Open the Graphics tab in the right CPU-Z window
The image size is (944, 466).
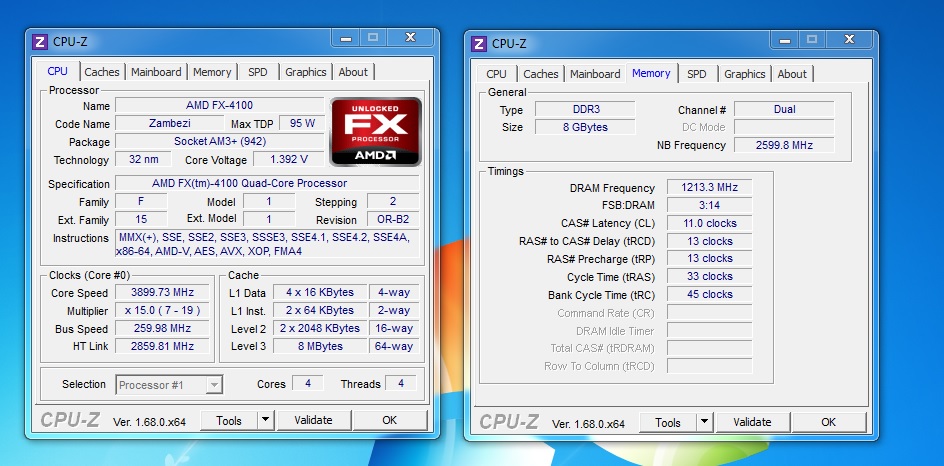pos(745,73)
